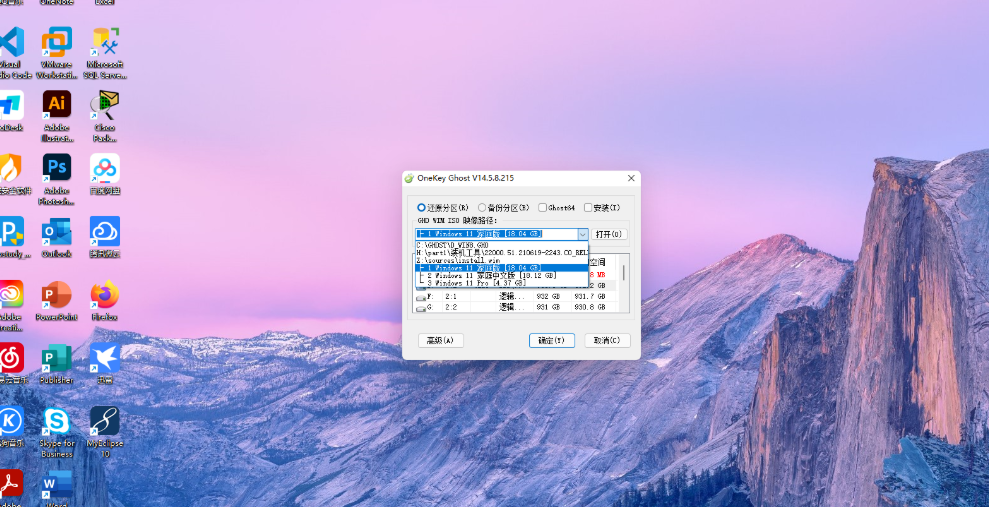Viewport: 989px width, 507px height.
Task: Open the VMware Workstation desktop icon
Action: 57,52
